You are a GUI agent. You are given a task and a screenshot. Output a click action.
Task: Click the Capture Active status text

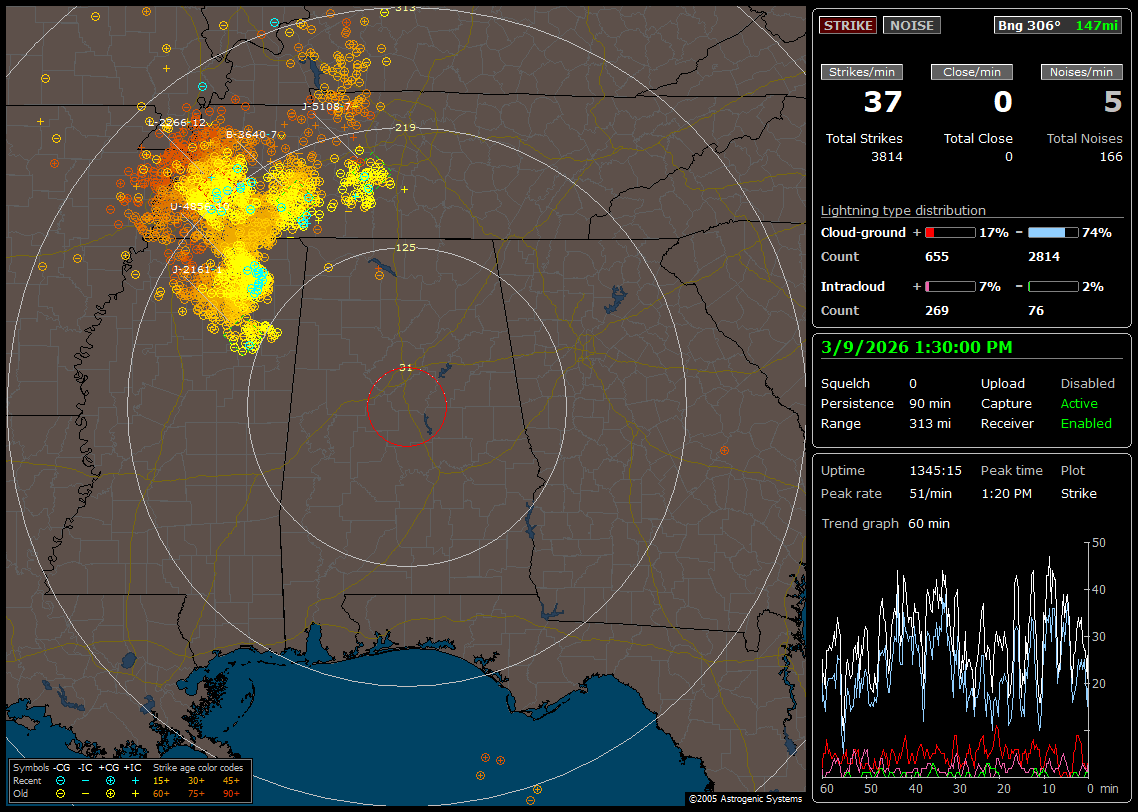(1078, 404)
